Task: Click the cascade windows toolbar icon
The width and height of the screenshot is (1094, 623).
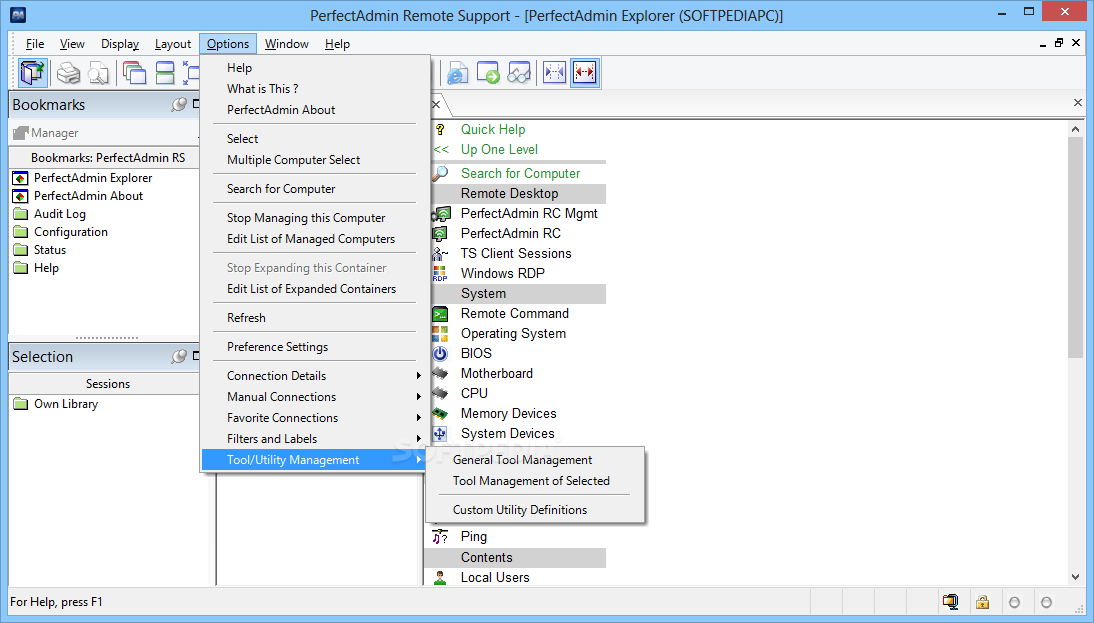Action: coord(134,73)
